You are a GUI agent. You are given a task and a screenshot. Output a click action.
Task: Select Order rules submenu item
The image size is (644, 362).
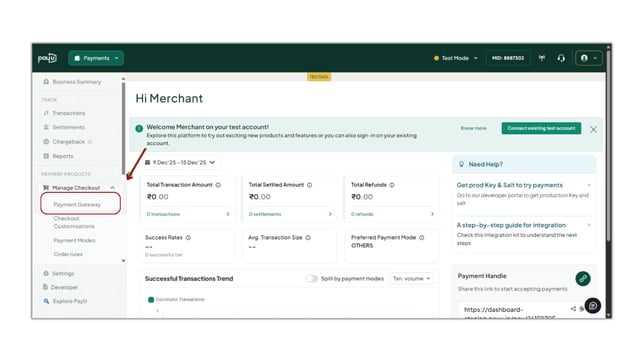click(x=68, y=254)
